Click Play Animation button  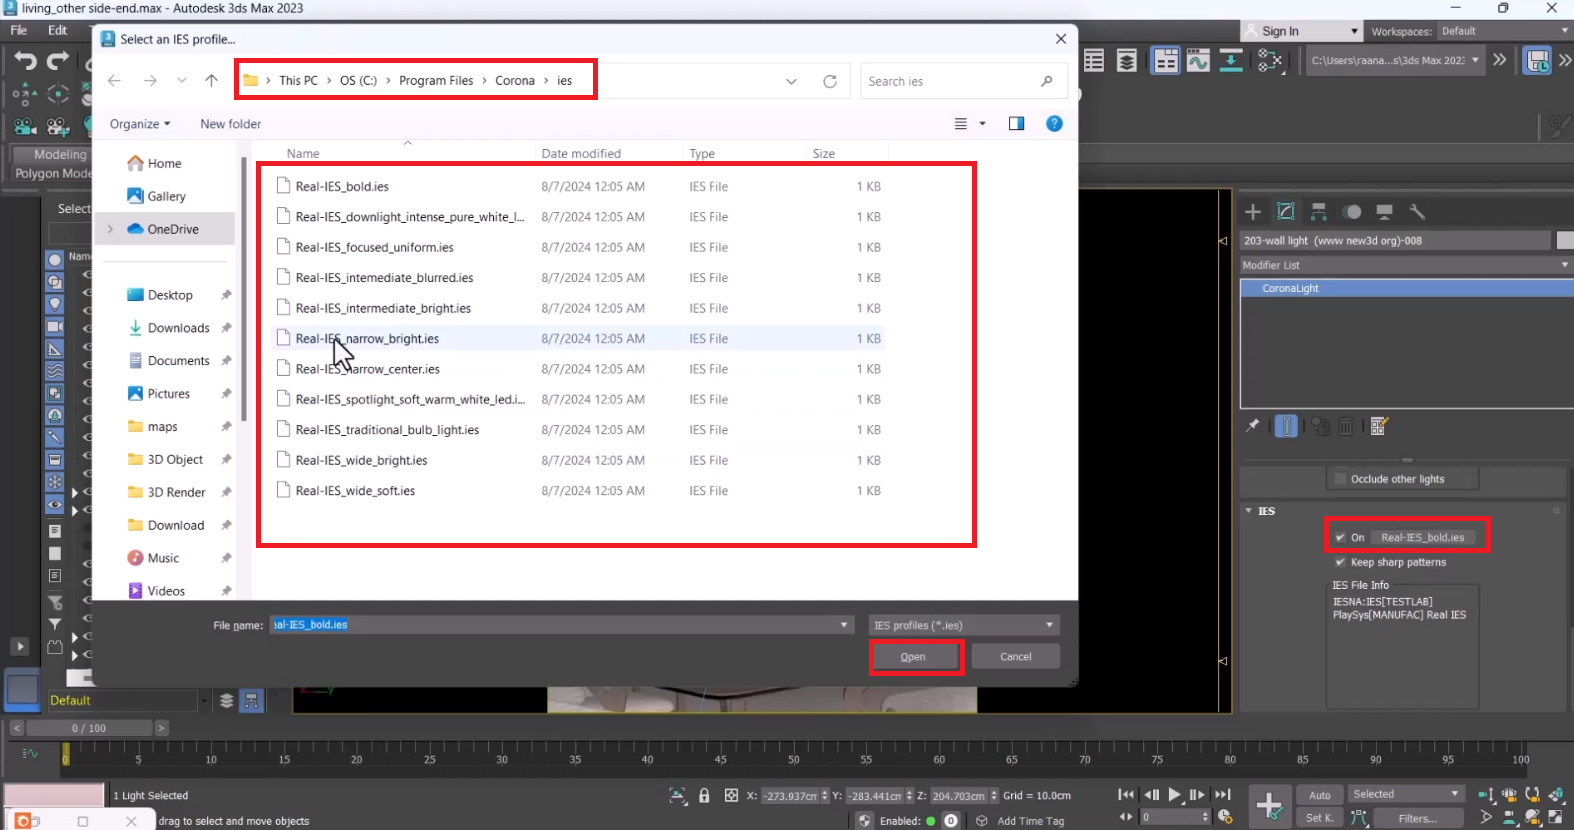tap(1174, 795)
